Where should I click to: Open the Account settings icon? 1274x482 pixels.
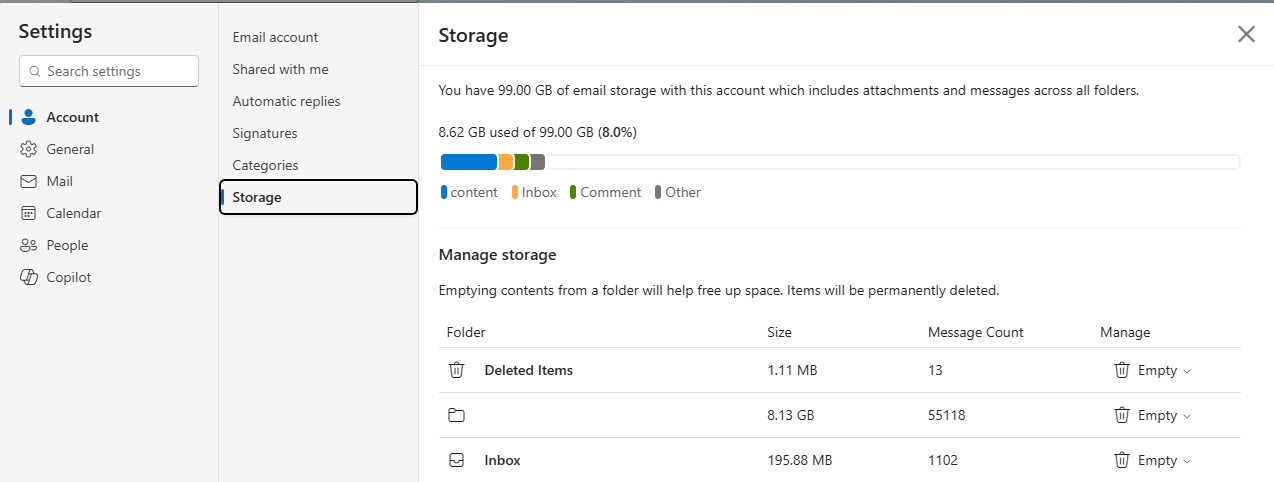[29, 117]
